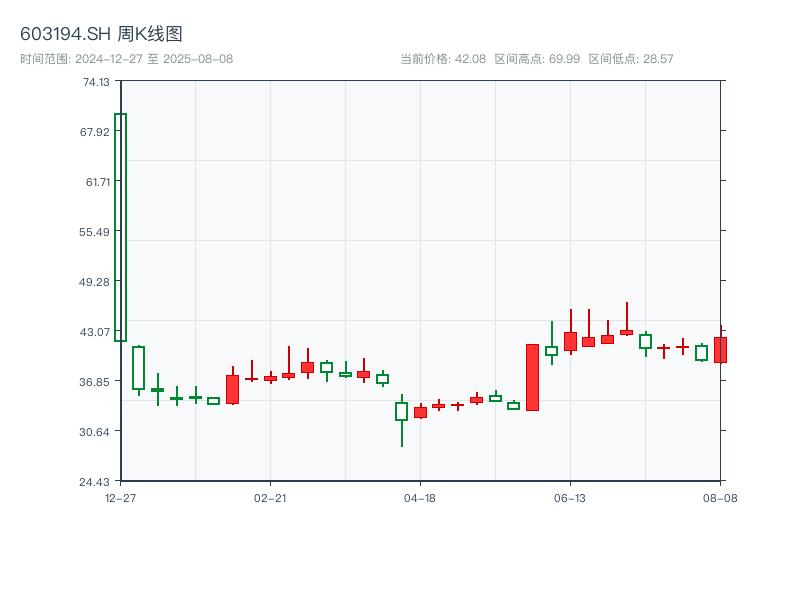Click the 55.49 y-axis price label
800x600 pixels.
coord(97,232)
